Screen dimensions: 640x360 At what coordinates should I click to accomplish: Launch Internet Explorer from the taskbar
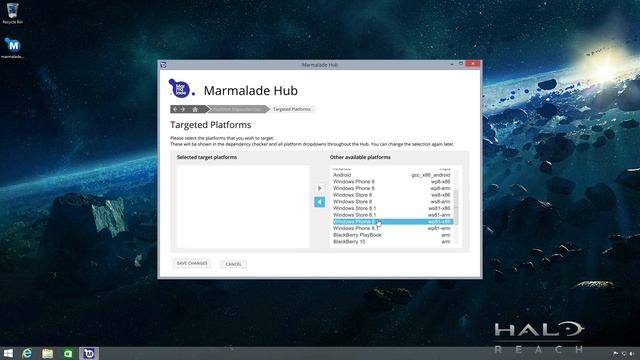[x=27, y=353]
